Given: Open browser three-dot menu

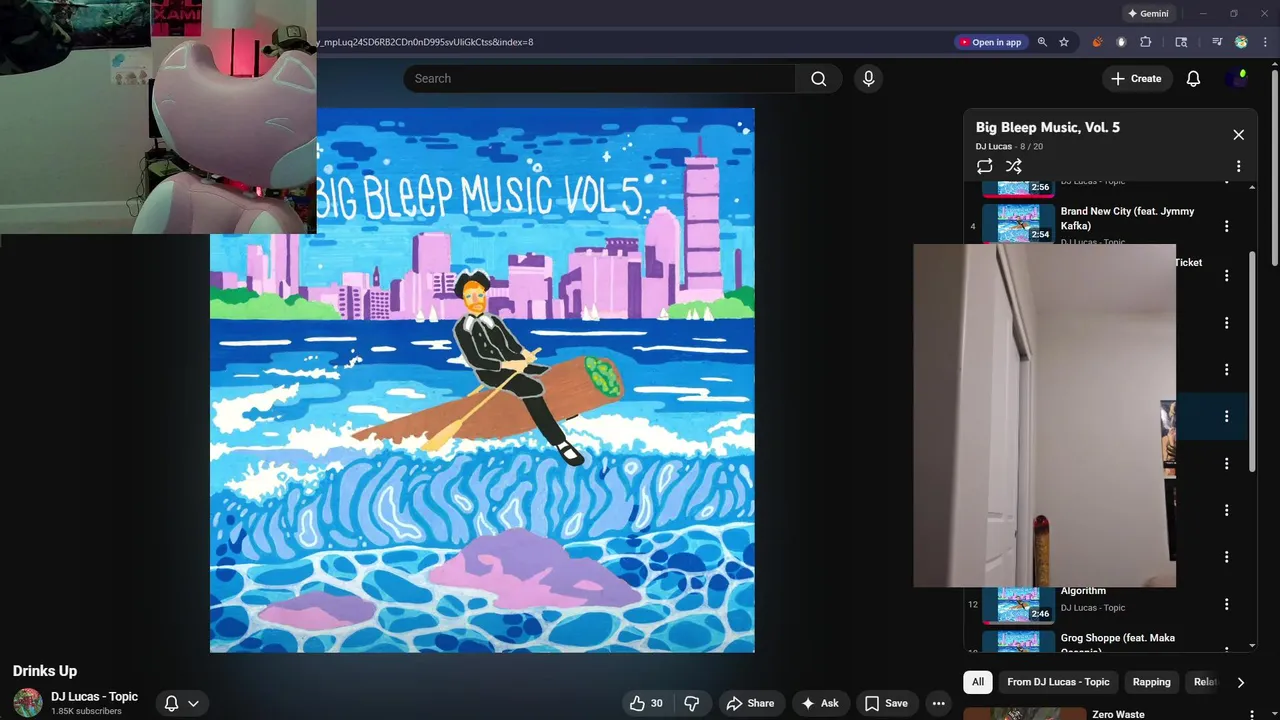Looking at the screenshot, I should point(1265,42).
